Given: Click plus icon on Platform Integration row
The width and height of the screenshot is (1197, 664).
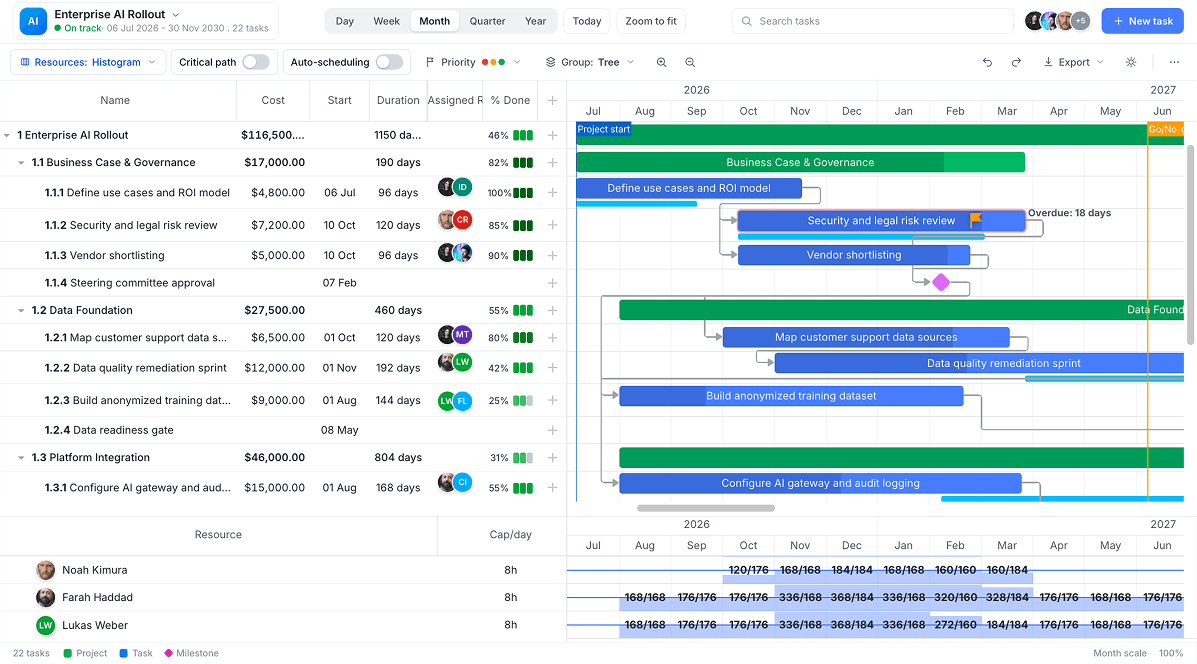Looking at the screenshot, I should click(552, 458).
